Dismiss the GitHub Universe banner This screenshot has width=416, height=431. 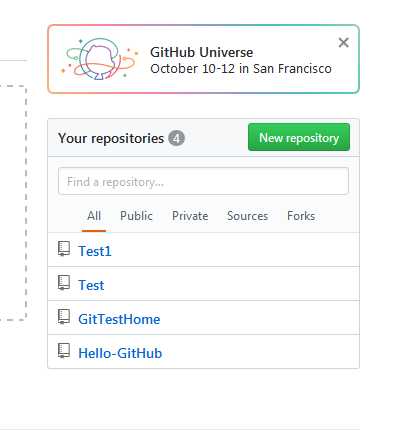(x=343, y=43)
